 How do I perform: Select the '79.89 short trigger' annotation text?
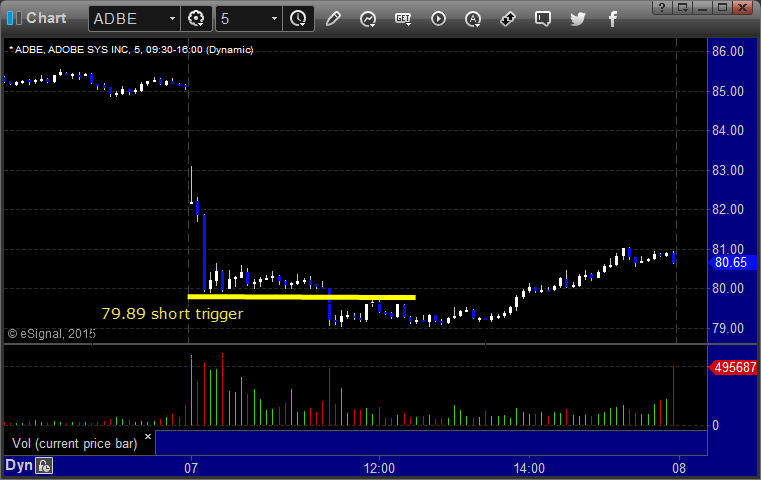click(172, 314)
